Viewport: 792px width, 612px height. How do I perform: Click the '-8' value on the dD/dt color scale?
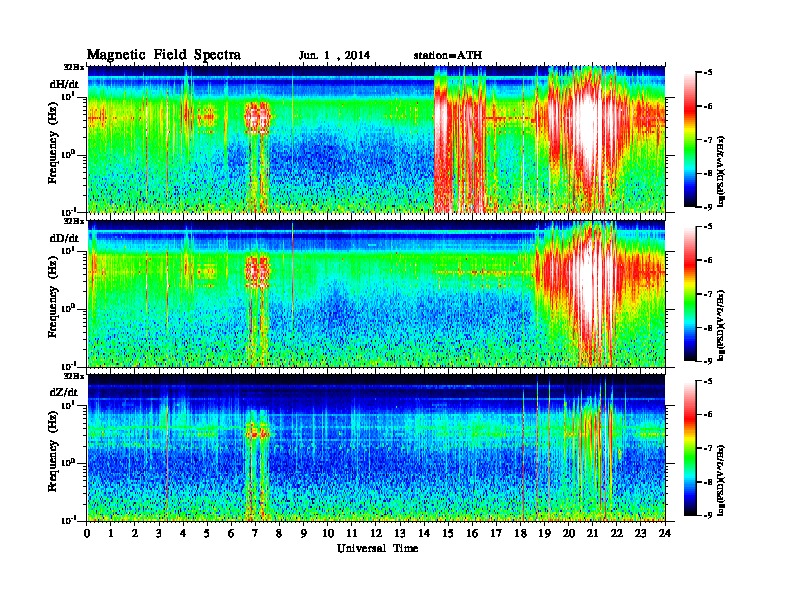[708, 328]
